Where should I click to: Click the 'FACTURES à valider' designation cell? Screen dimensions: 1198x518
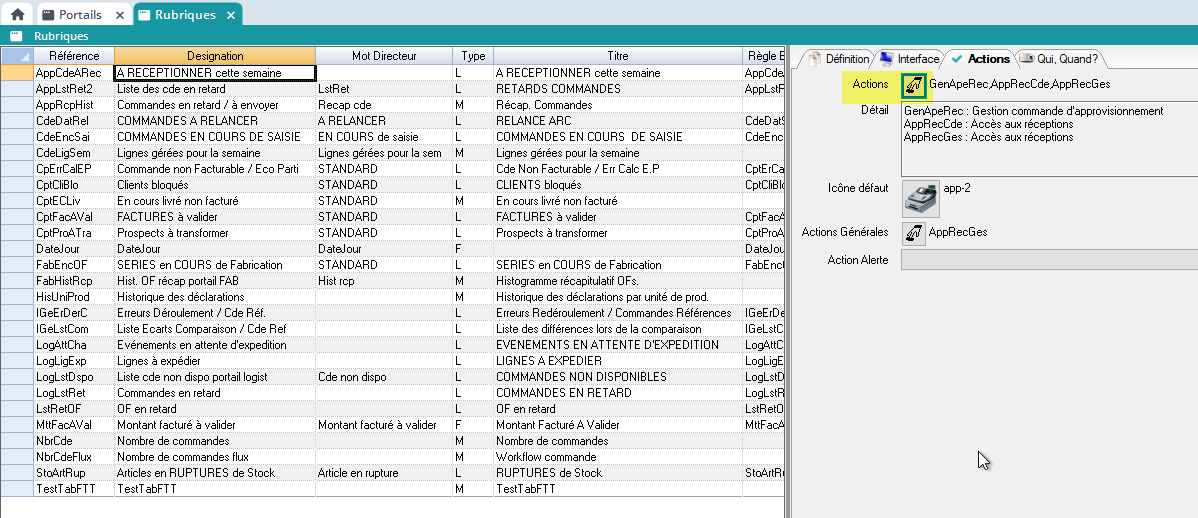tap(214, 217)
